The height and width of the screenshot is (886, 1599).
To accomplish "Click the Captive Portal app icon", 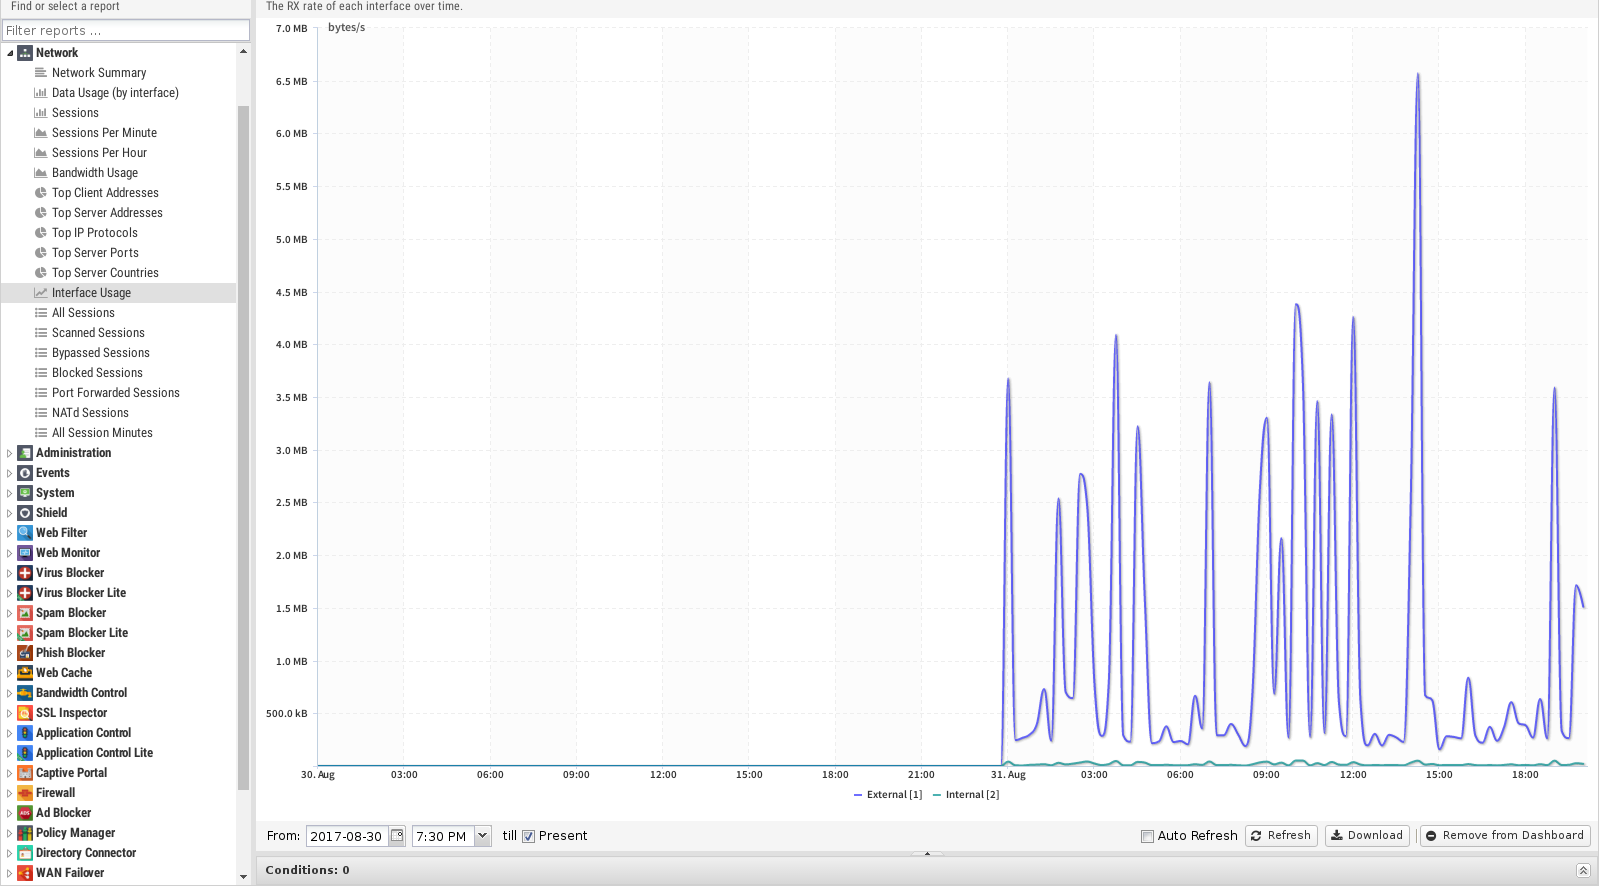I will tap(25, 773).
